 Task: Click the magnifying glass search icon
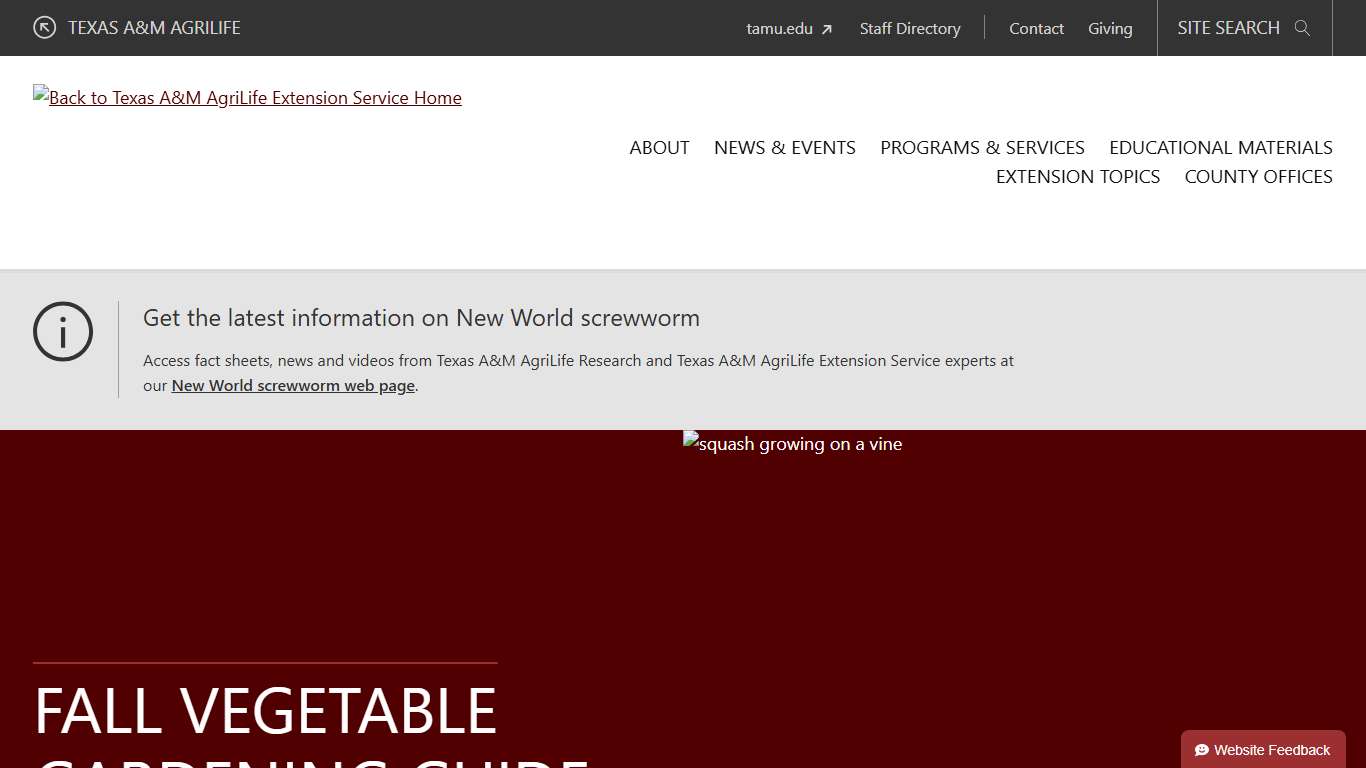coord(1302,28)
